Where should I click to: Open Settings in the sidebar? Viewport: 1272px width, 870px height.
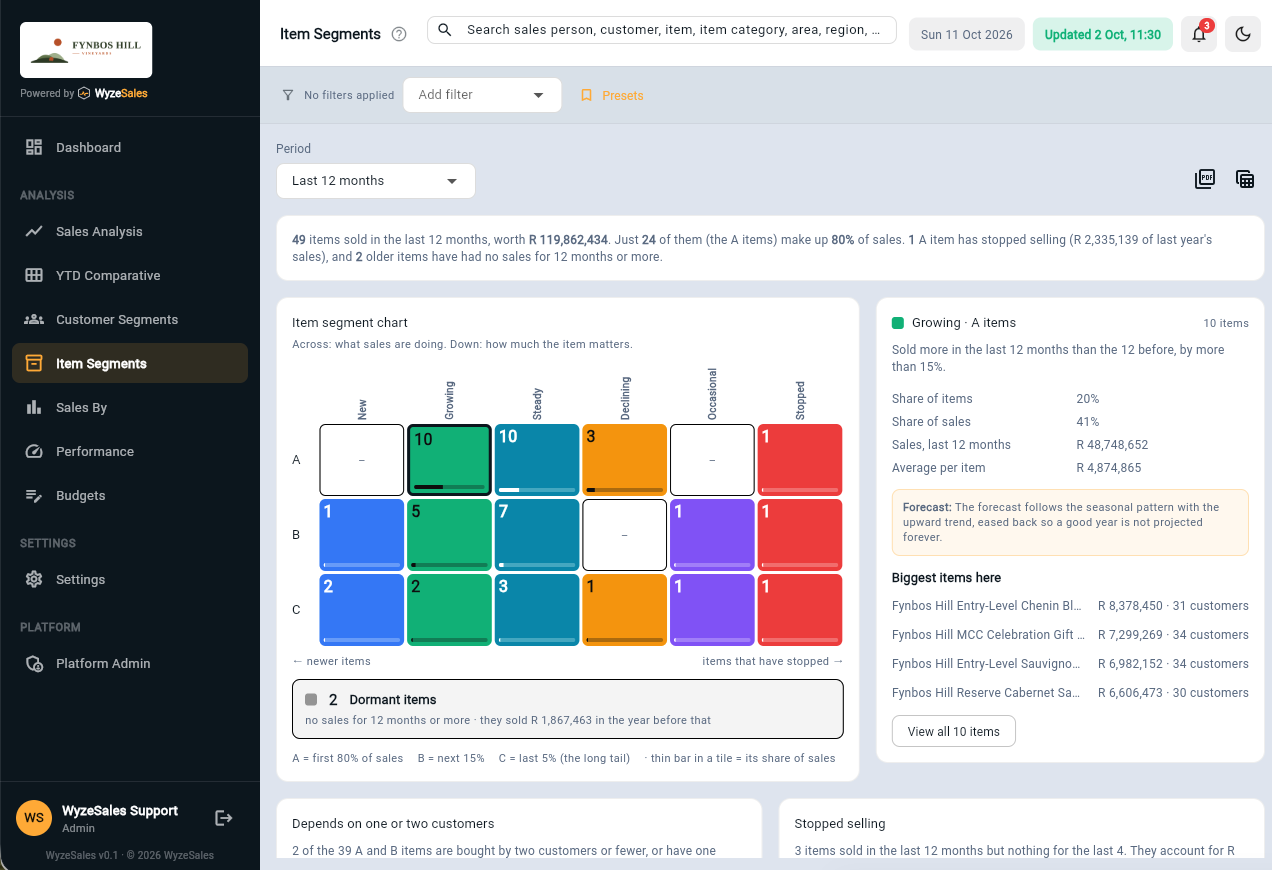coord(130,579)
